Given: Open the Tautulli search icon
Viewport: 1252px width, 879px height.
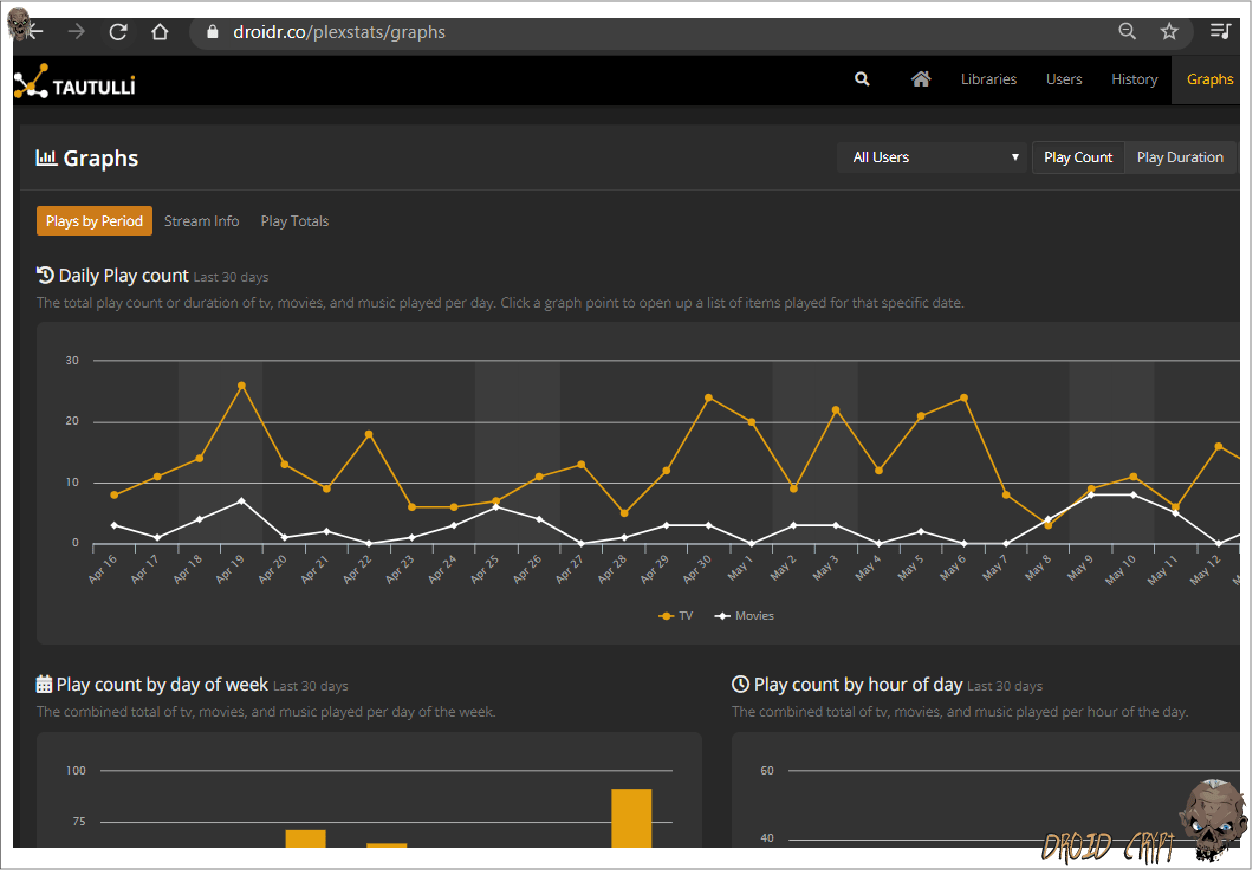Looking at the screenshot, I should click(x=862, y=79).
